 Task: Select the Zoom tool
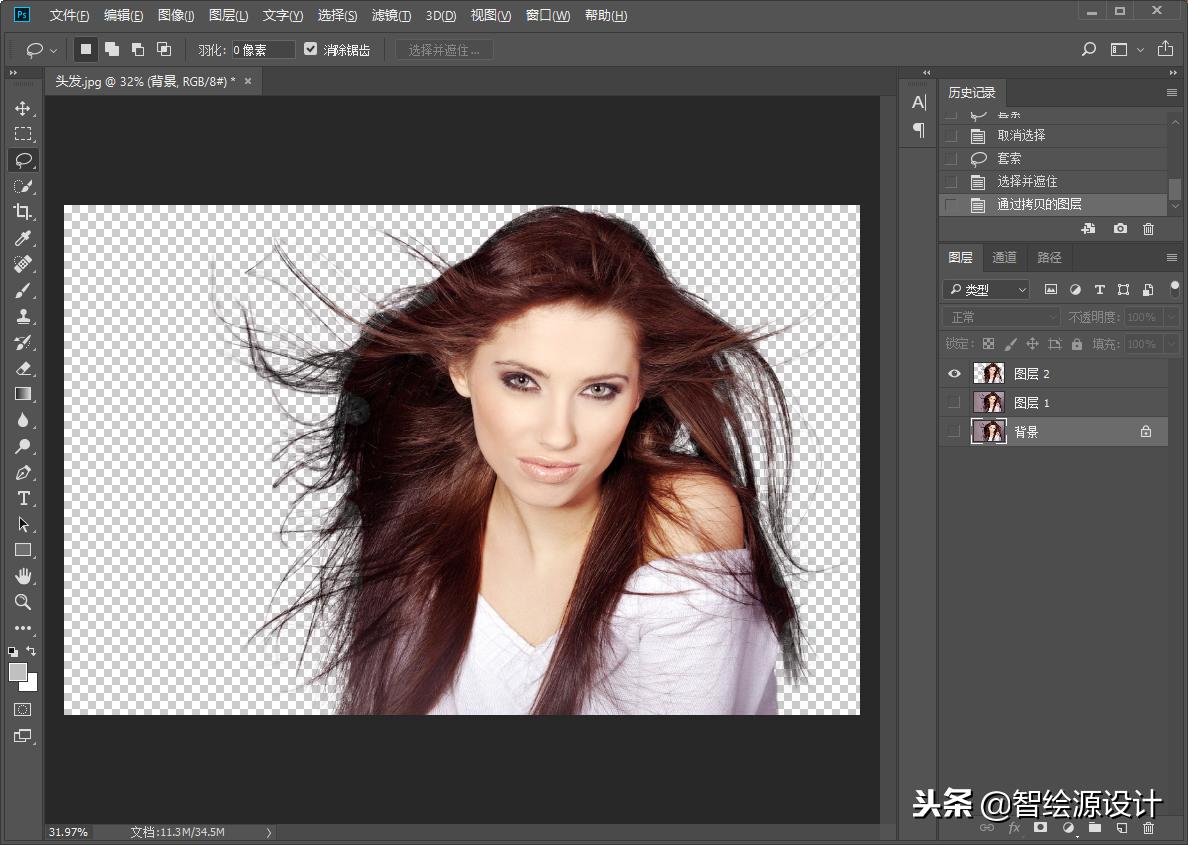22,602
